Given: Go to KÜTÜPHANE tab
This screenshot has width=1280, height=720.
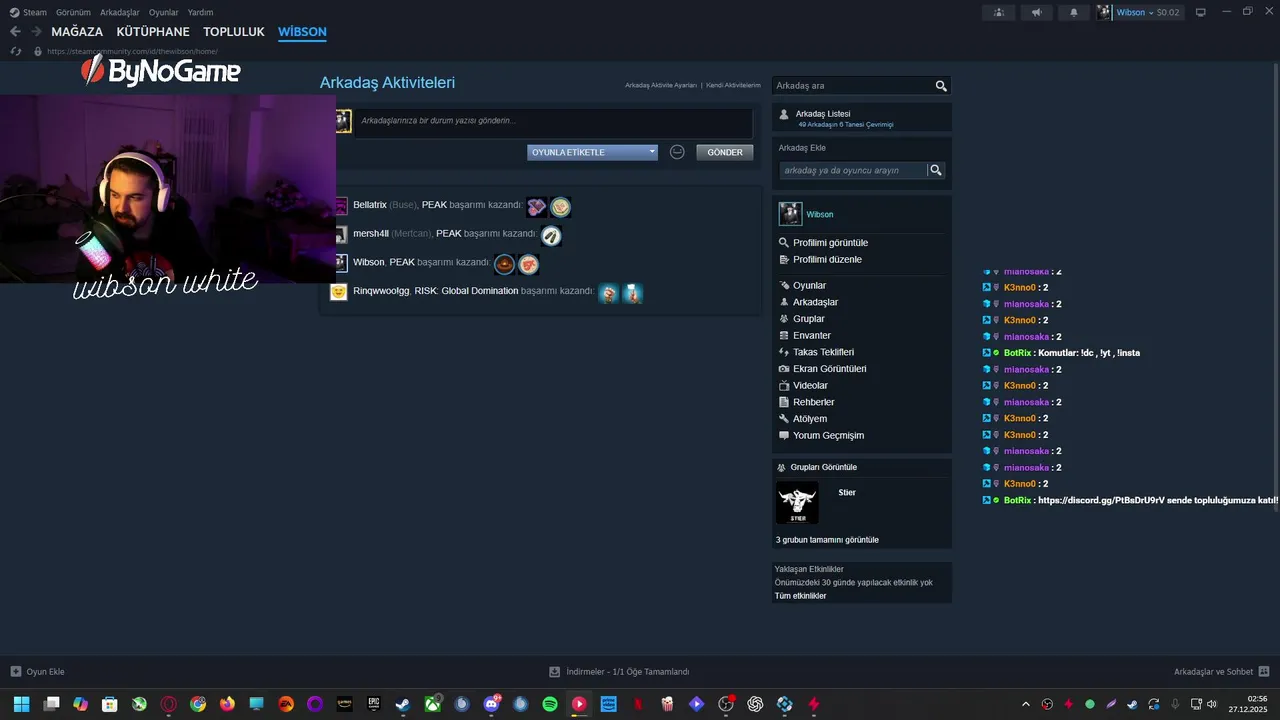Looking at the screenshot, I should point(153,32).
